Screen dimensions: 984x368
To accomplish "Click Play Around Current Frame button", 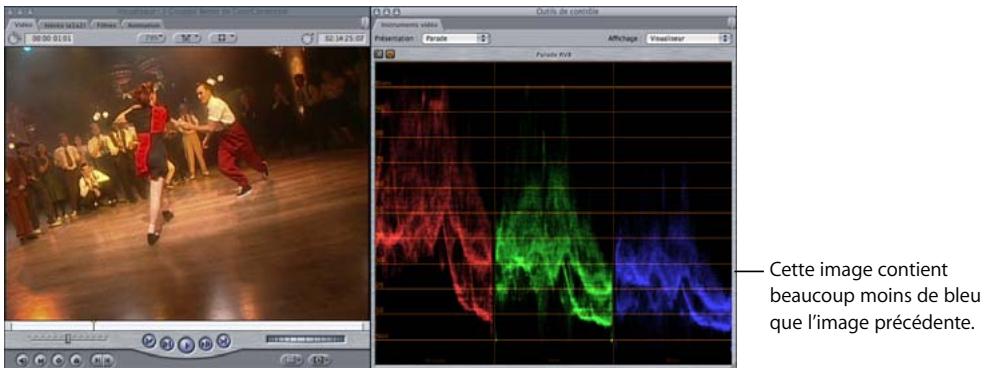I will pyautogui.click(x=206, y=343).
